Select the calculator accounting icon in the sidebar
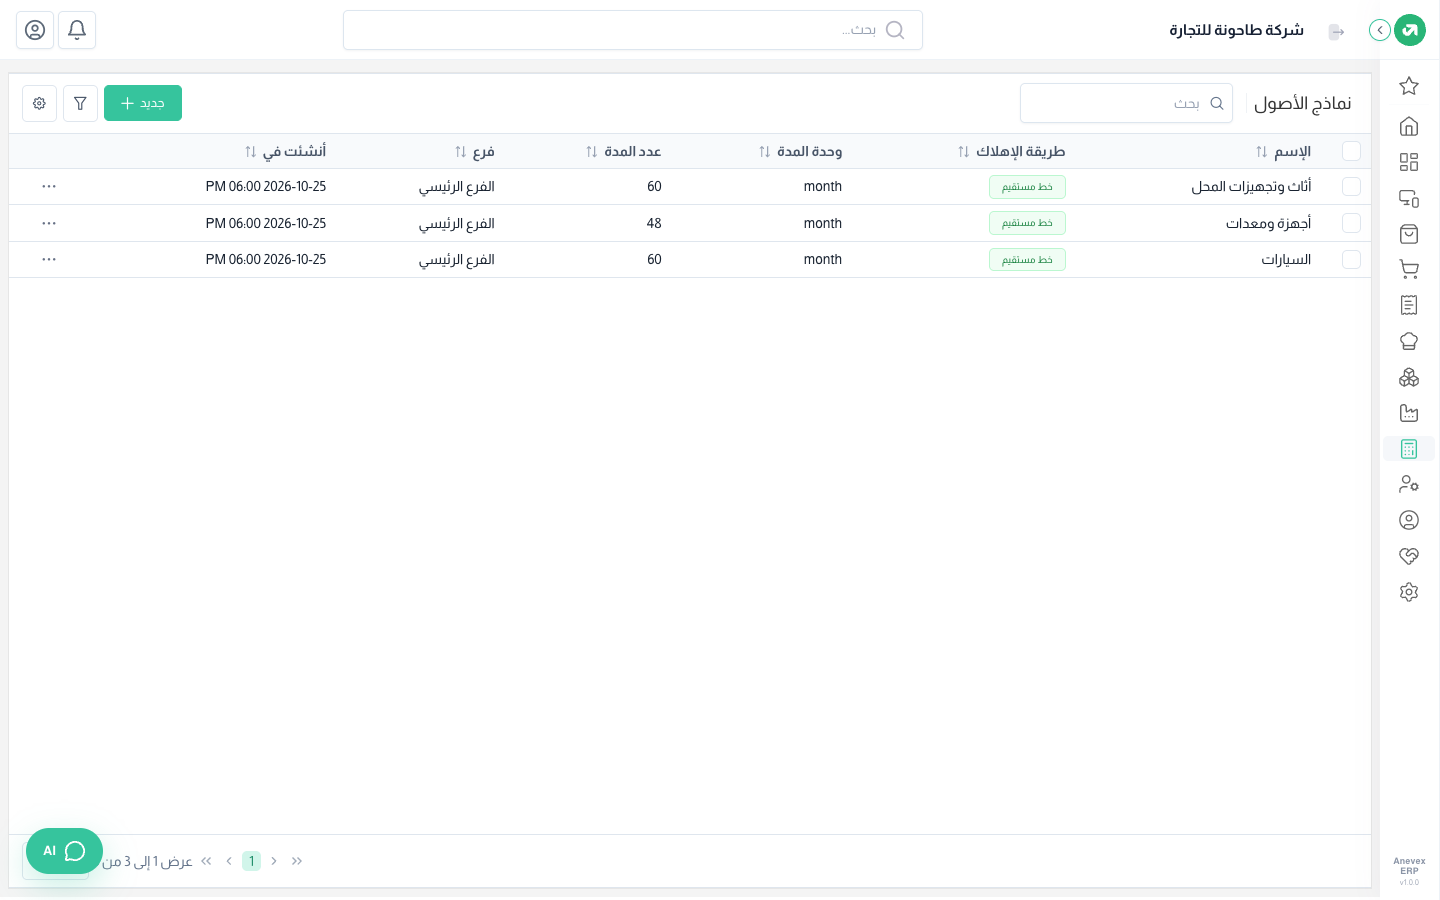The width and height of the screenshot is (1440, 900). 1409,449
